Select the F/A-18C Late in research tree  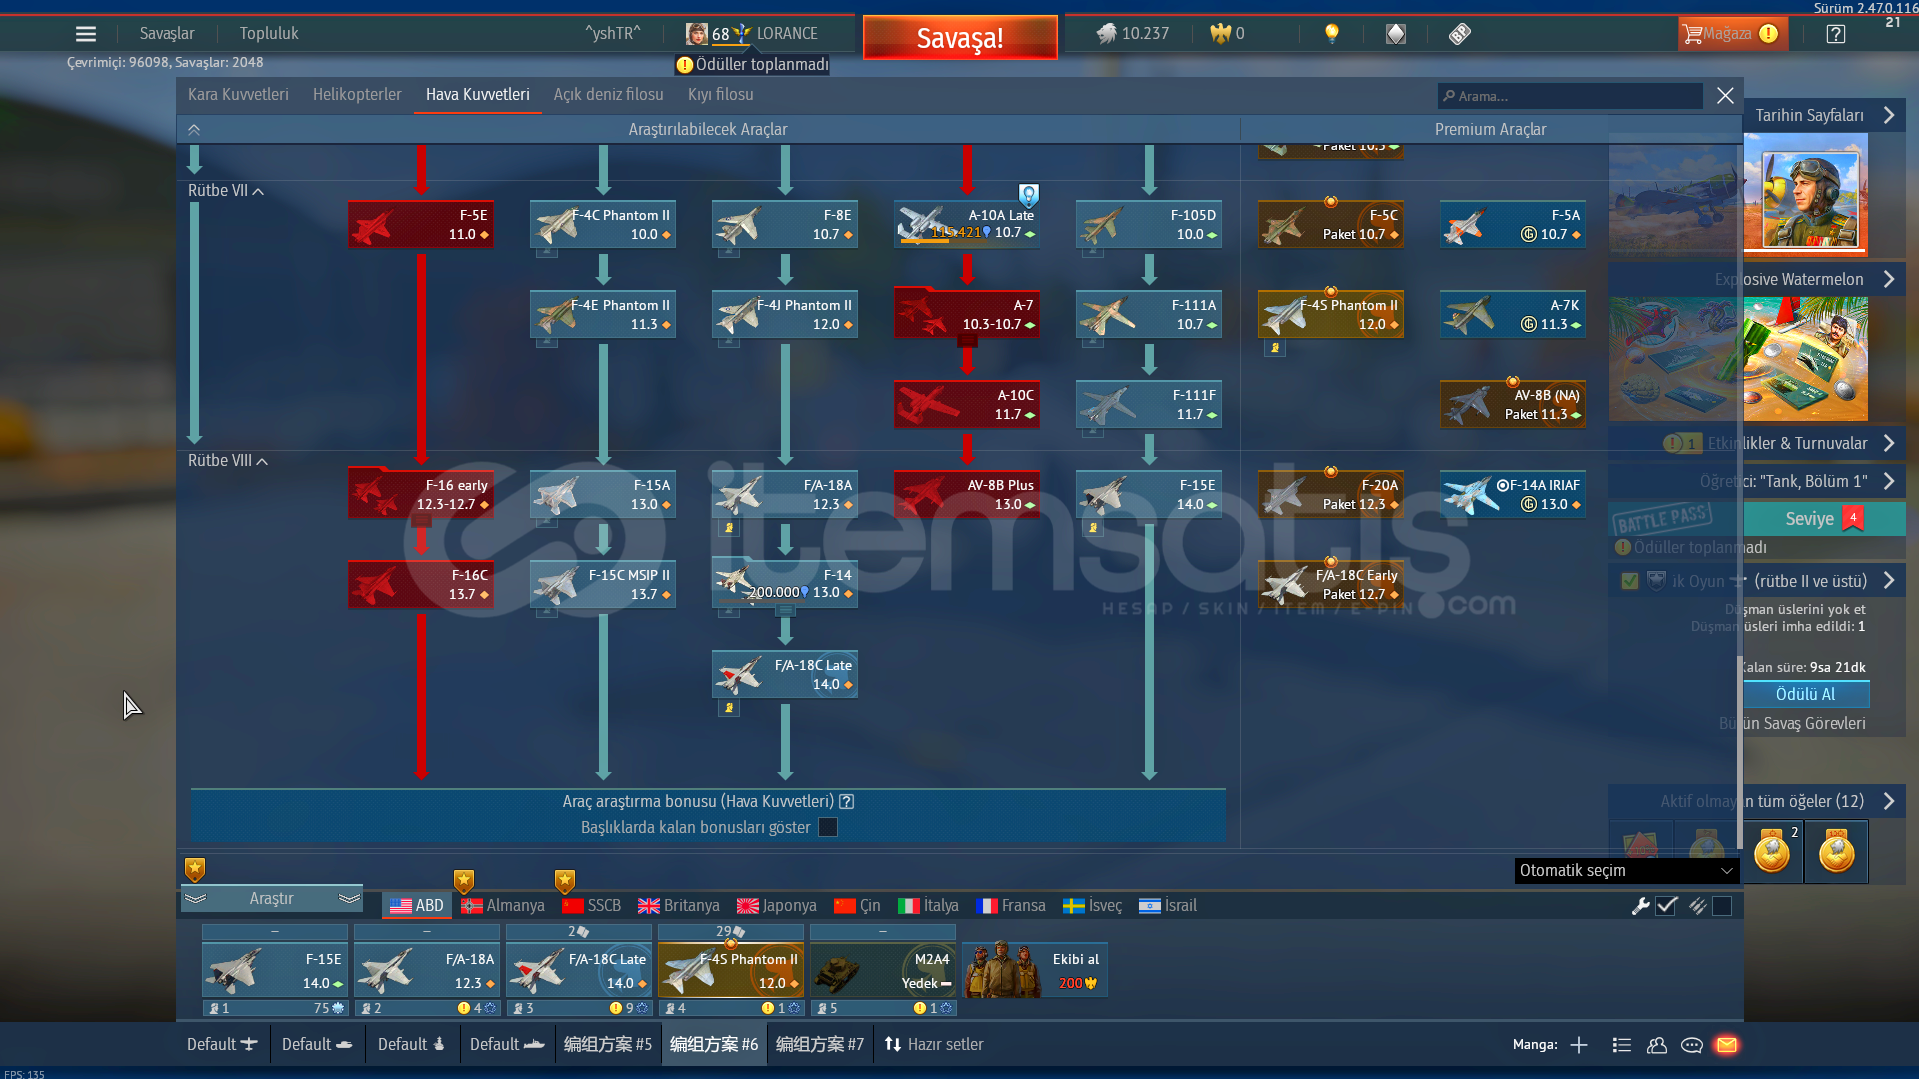tap(785, 674)
